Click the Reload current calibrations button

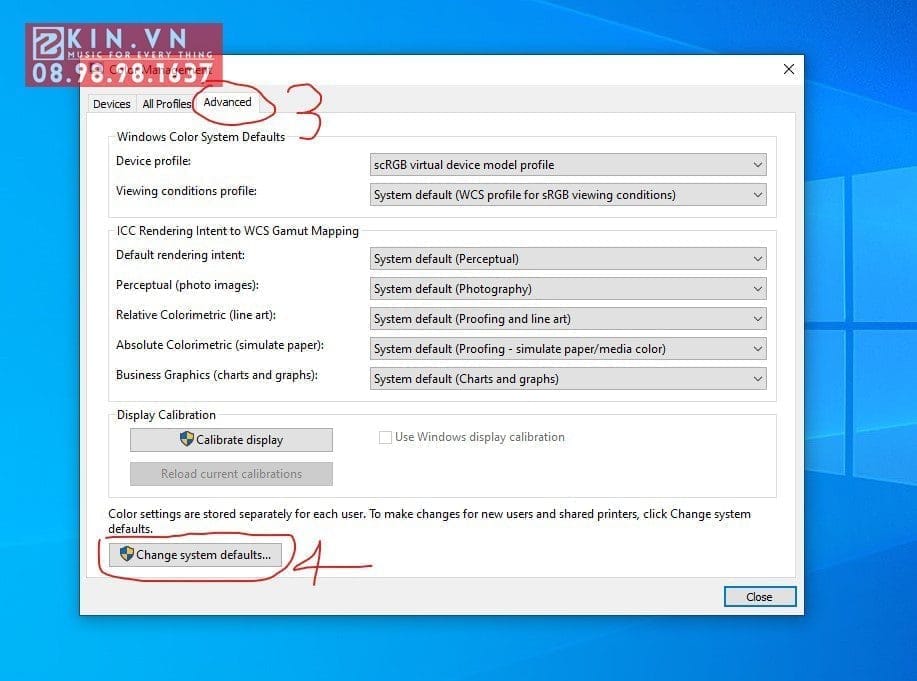pos(231,473)
